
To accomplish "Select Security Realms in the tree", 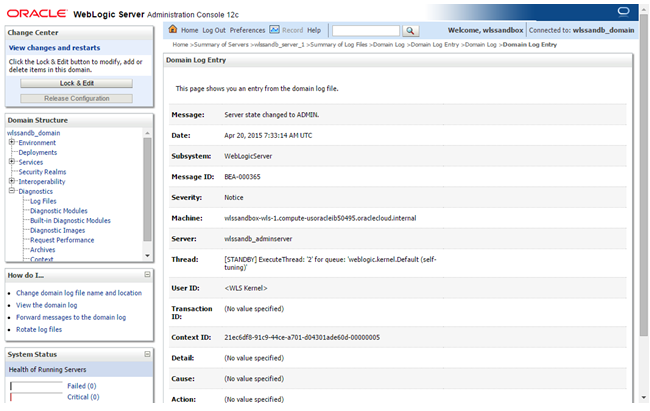I will (x=42, y=172).
